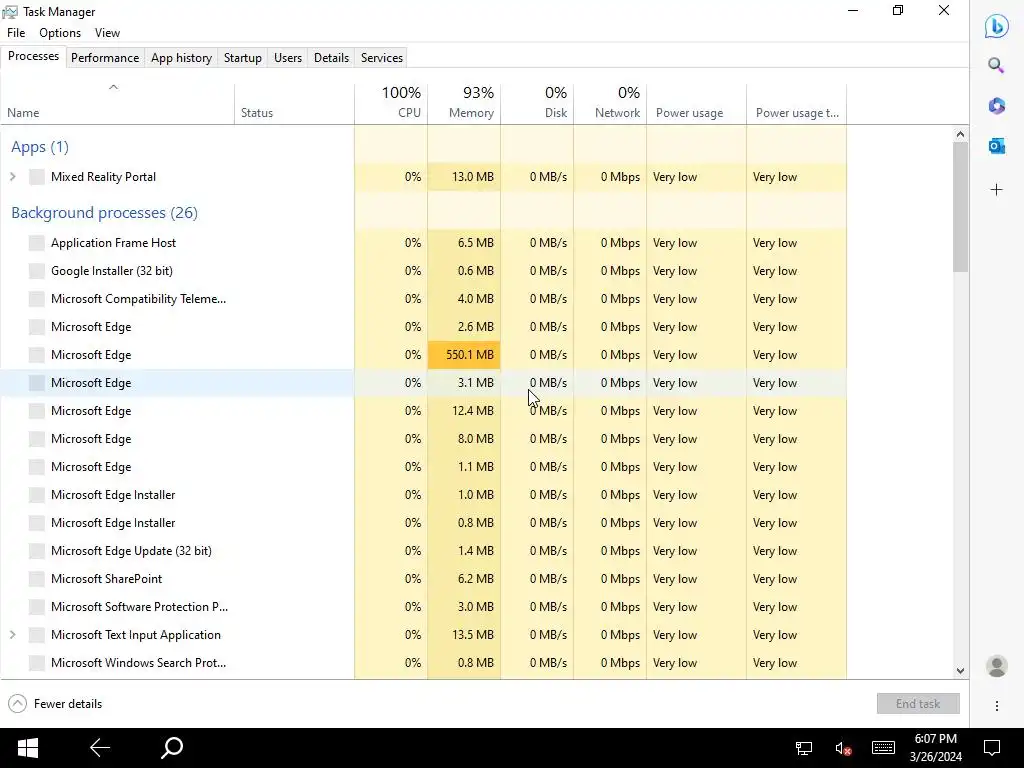Select the Microsoft Edge 2.6 MB row
This screenshot has height=768, width=1024.
click(423, 327)
